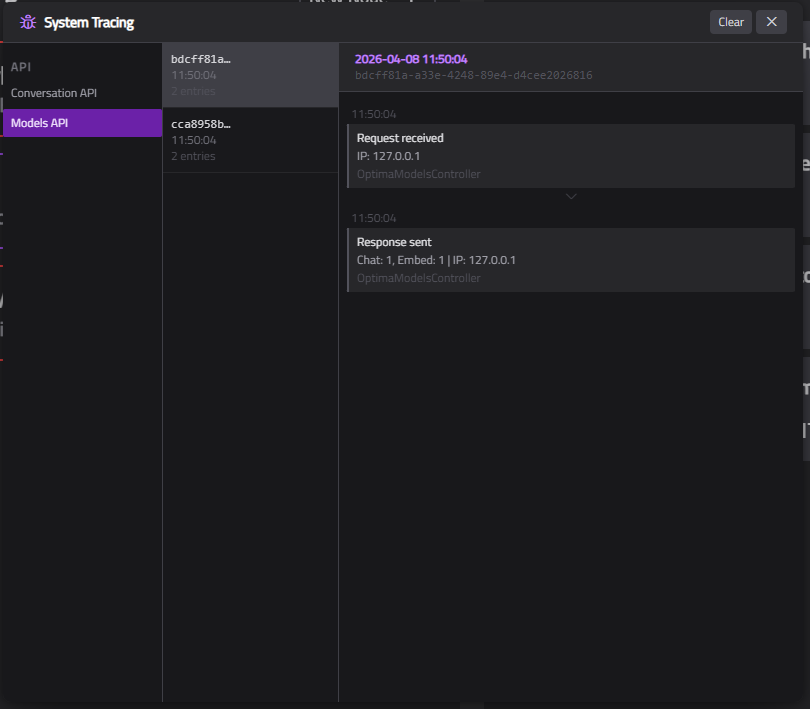Select the bdcff81a trace entry
Image resolution: width=810 pixels, height=709 pixels.
click(250, 74)
